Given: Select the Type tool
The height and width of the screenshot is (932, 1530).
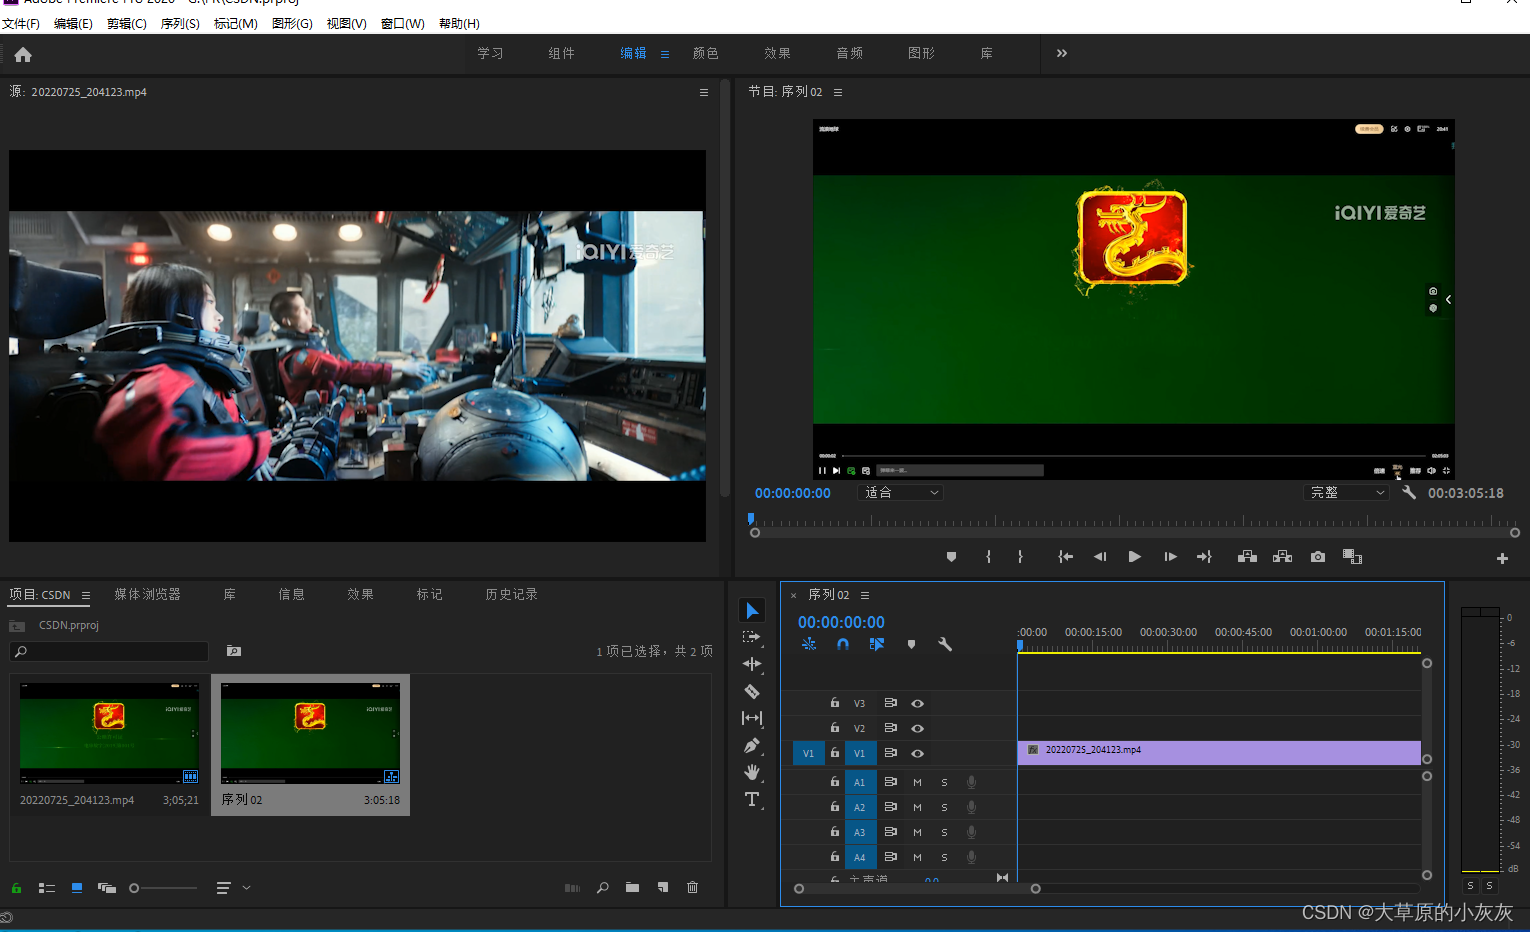Looking at the screenshot, I should pyautogui.click(x=752, y=799).
